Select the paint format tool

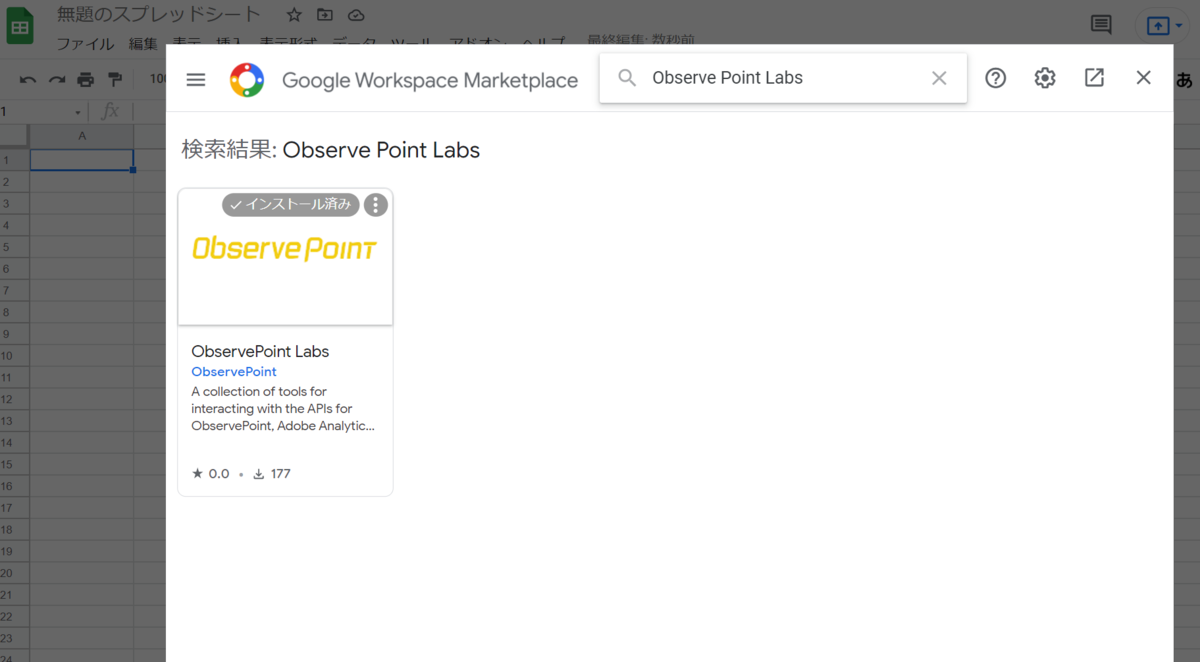(x=115, y=80)
